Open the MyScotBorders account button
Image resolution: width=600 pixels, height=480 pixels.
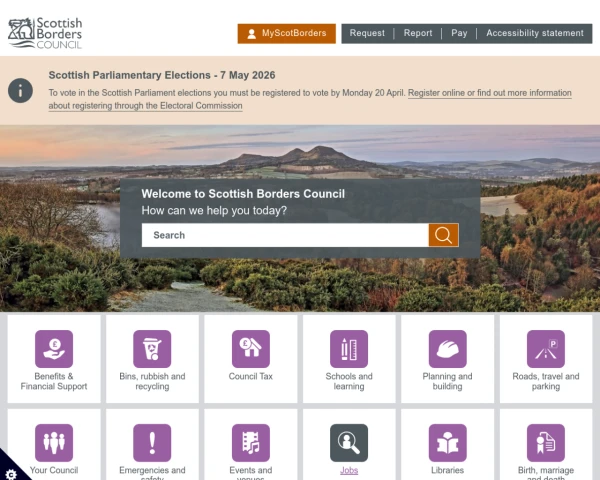point(286,33)
